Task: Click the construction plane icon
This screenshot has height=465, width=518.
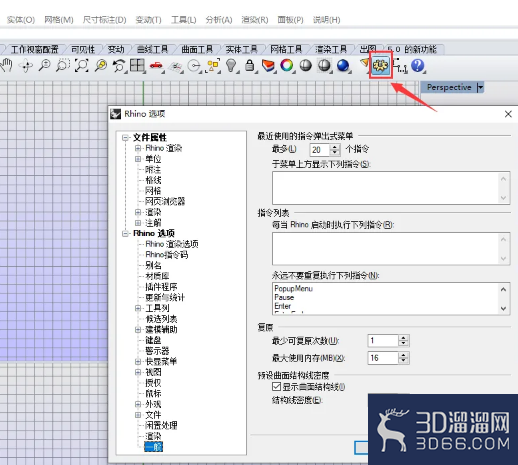Action: point(176,66)
